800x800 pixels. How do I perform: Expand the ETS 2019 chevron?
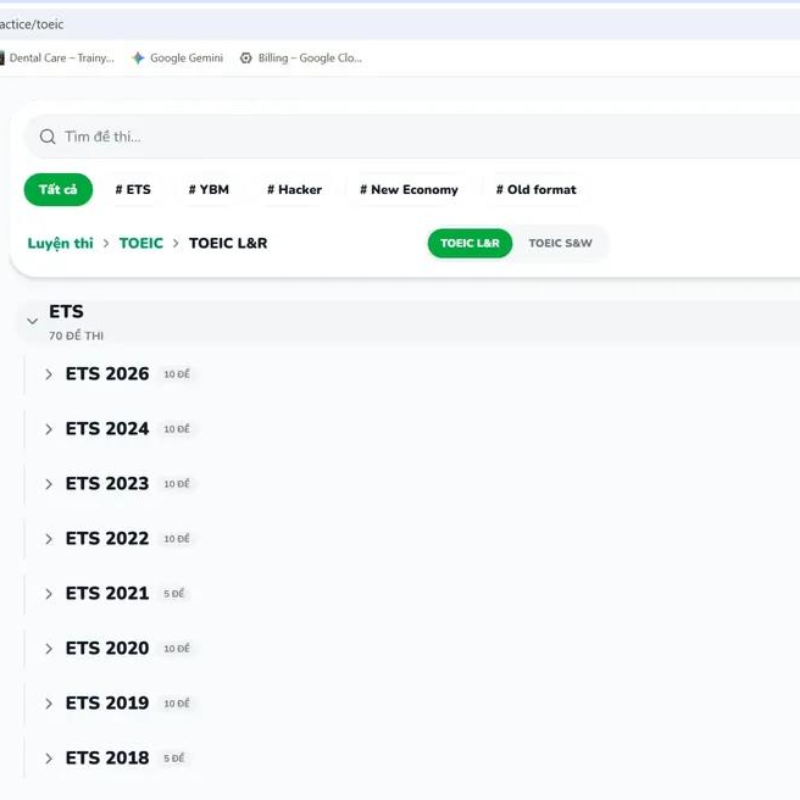[48, 704]
